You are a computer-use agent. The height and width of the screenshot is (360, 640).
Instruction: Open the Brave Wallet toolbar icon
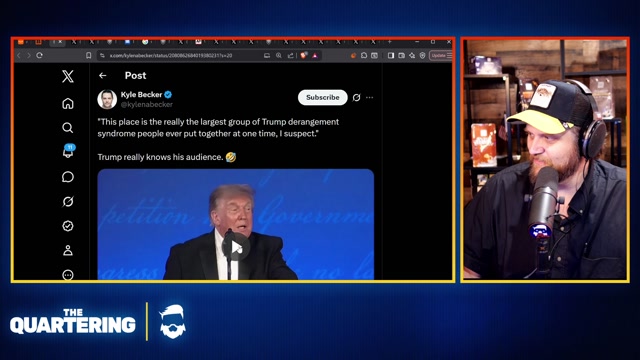(402, 56)
